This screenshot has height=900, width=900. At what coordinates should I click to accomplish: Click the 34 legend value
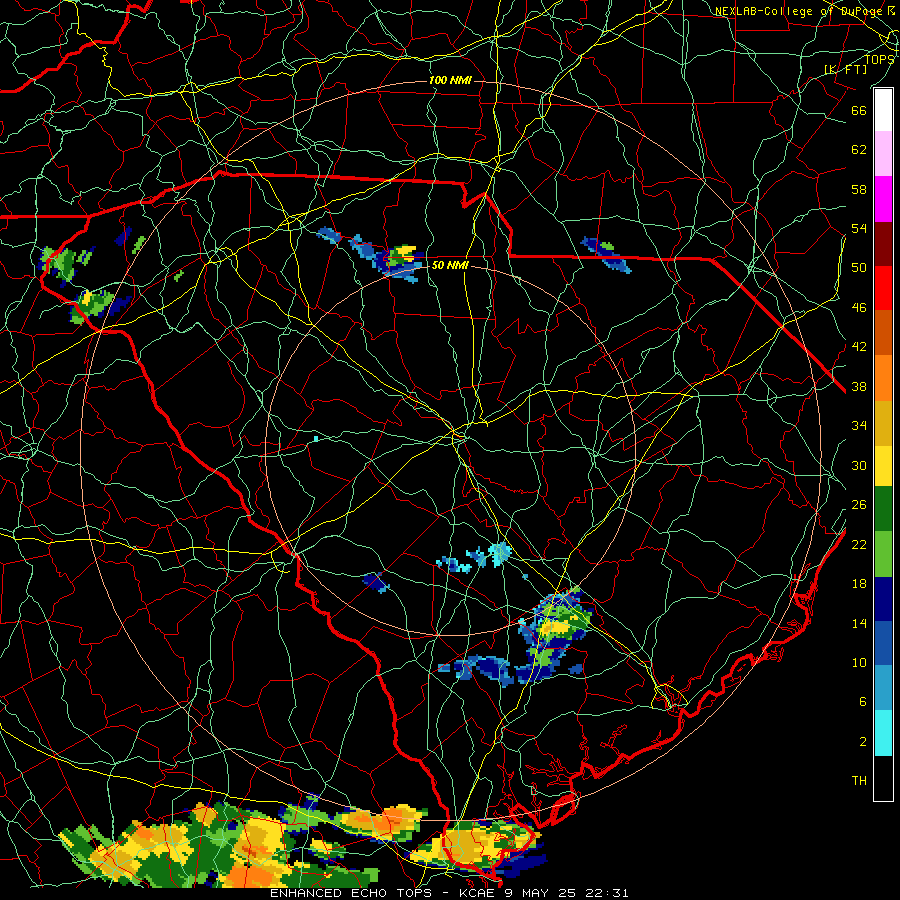click(859, 426)
